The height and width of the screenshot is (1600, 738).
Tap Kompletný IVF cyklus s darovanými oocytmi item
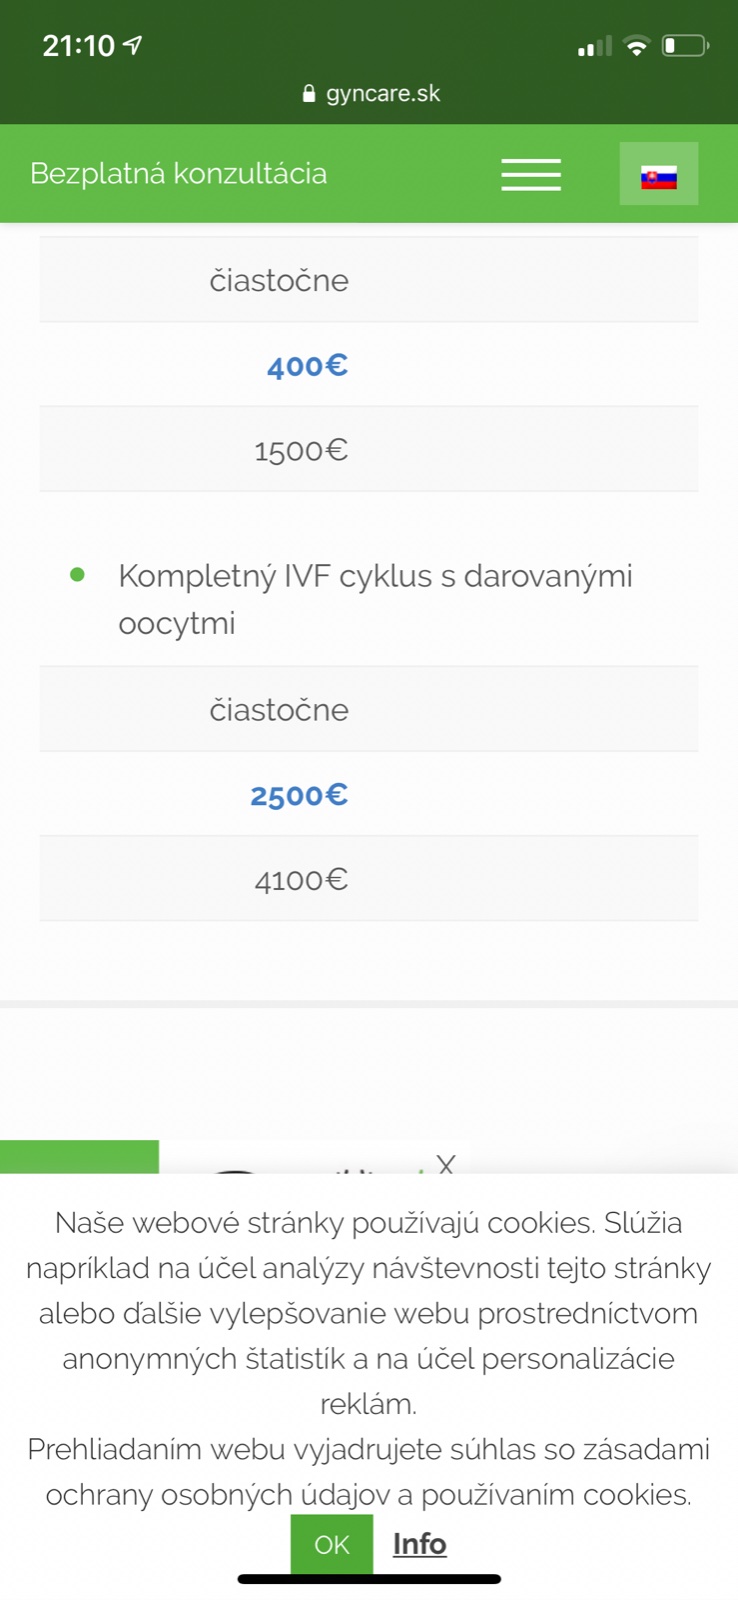(375, 599)
